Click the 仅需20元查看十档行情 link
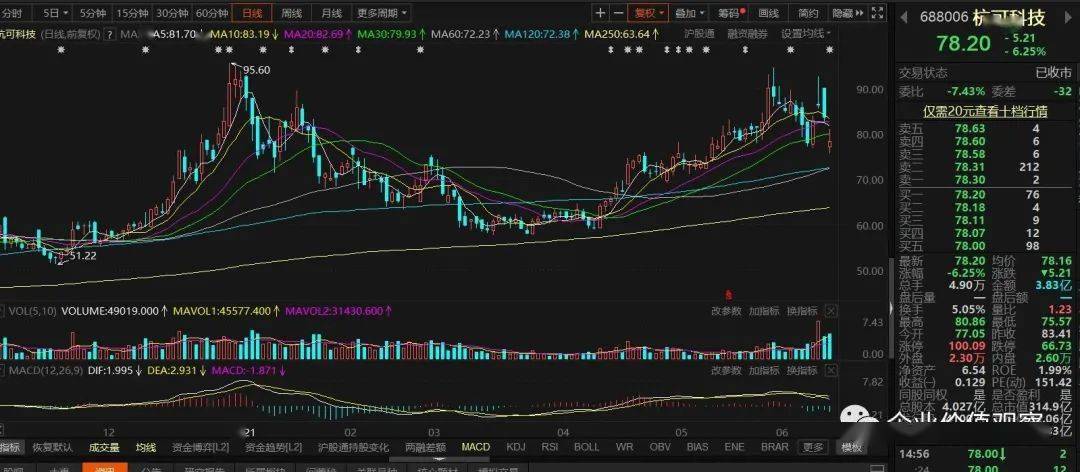This screenshot has width=1080, height=472. (985, 111)
